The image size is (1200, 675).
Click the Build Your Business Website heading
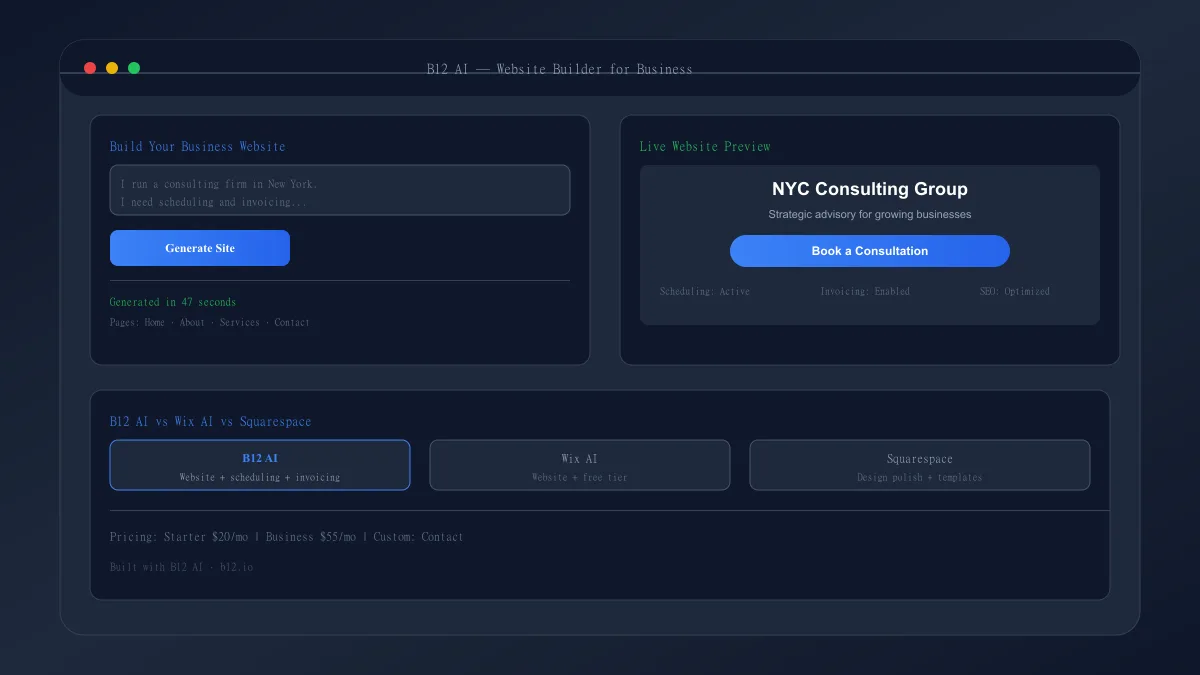[198, 146]
